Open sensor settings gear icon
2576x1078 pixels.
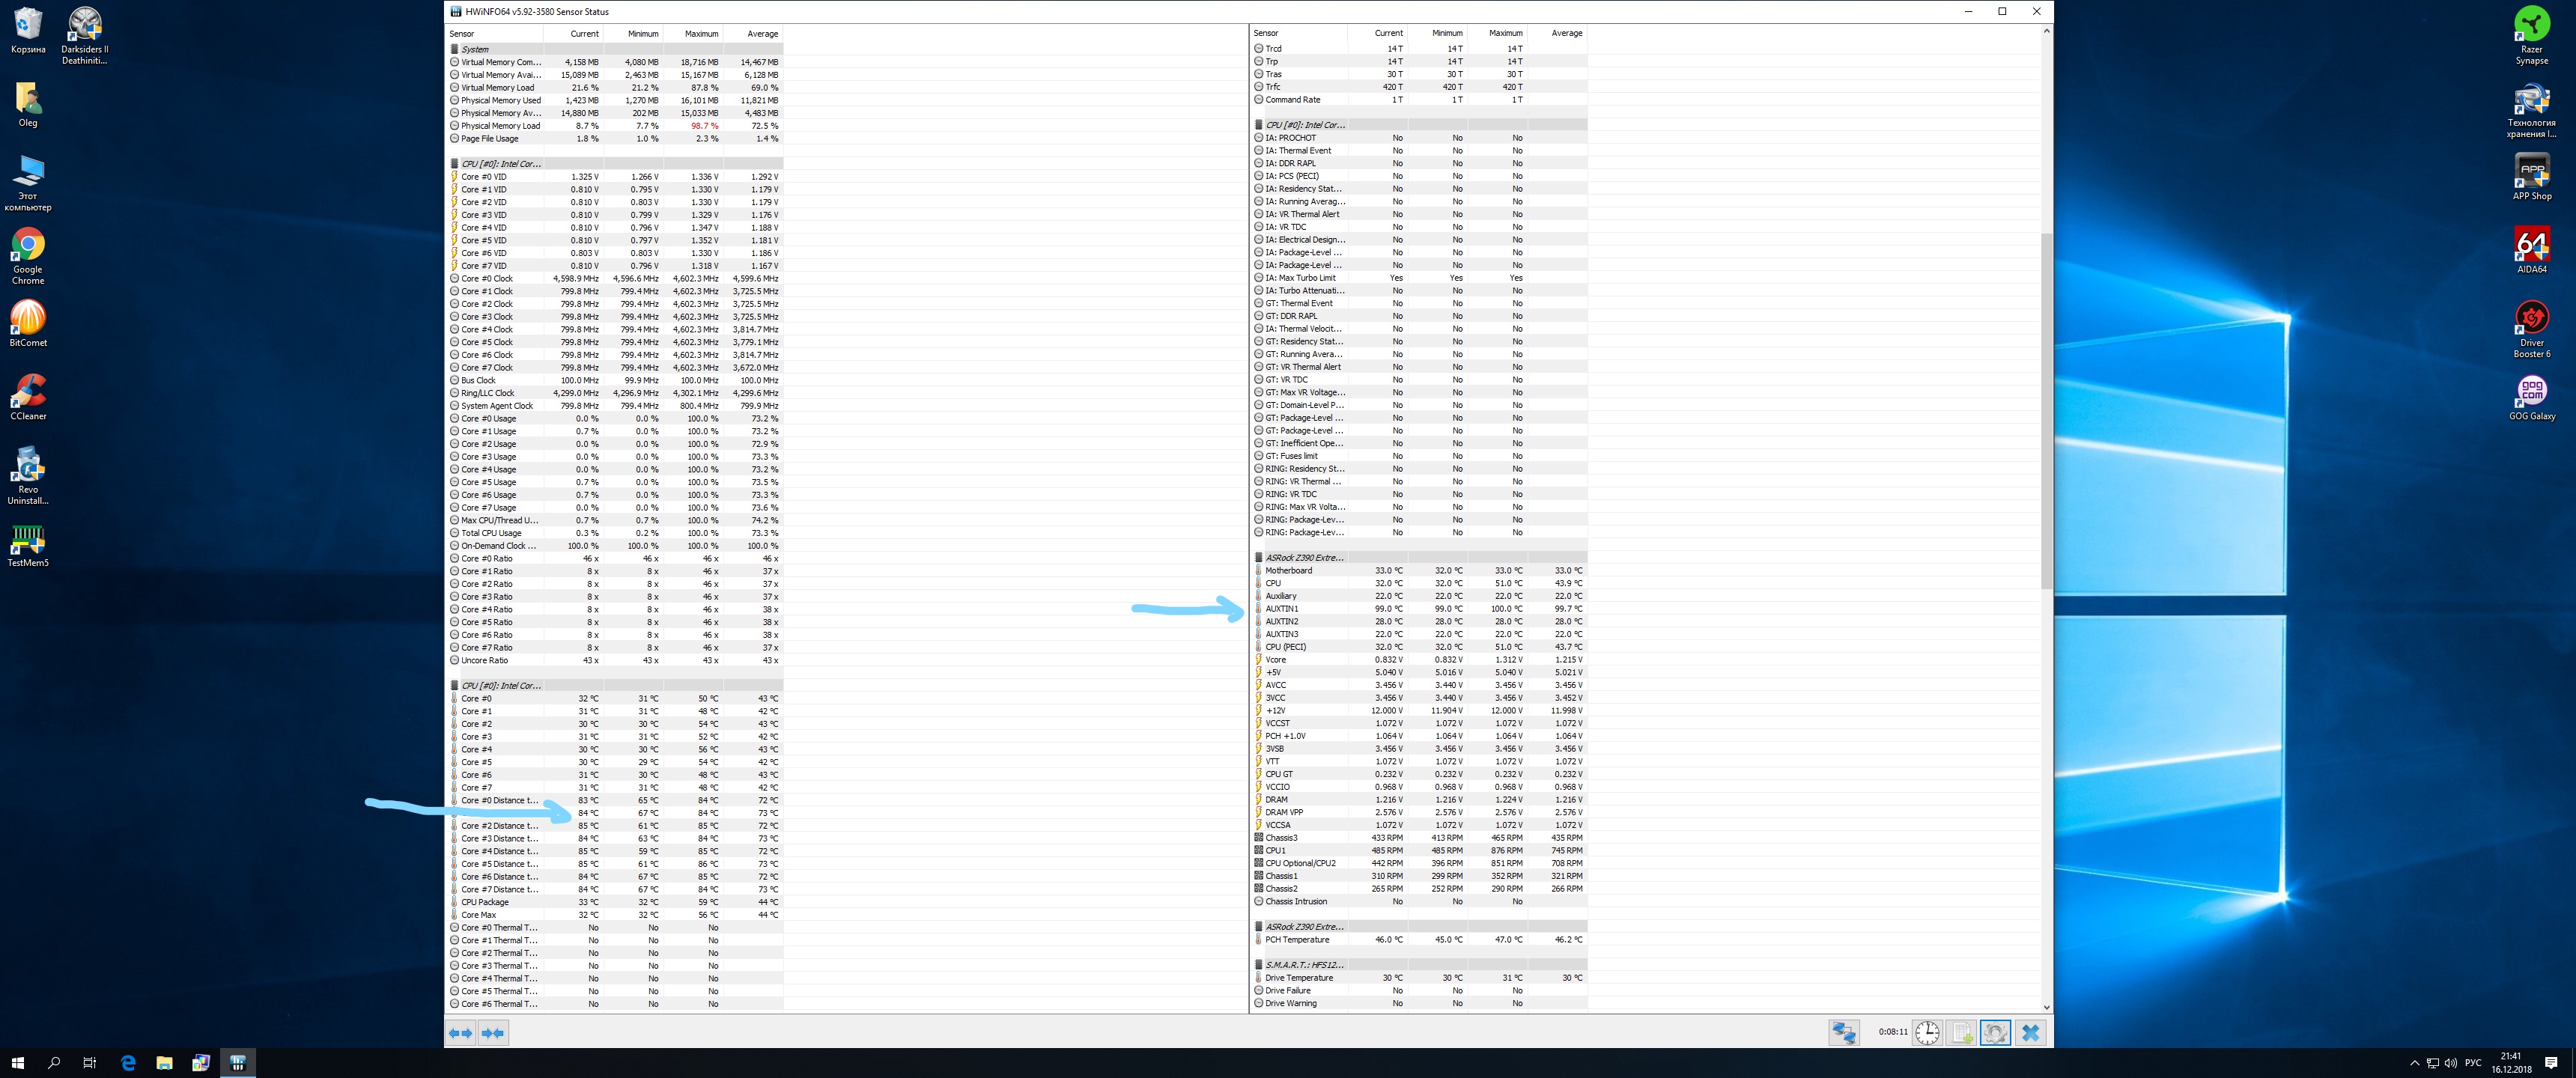pyautogui.click(x=1995, y=1033)
